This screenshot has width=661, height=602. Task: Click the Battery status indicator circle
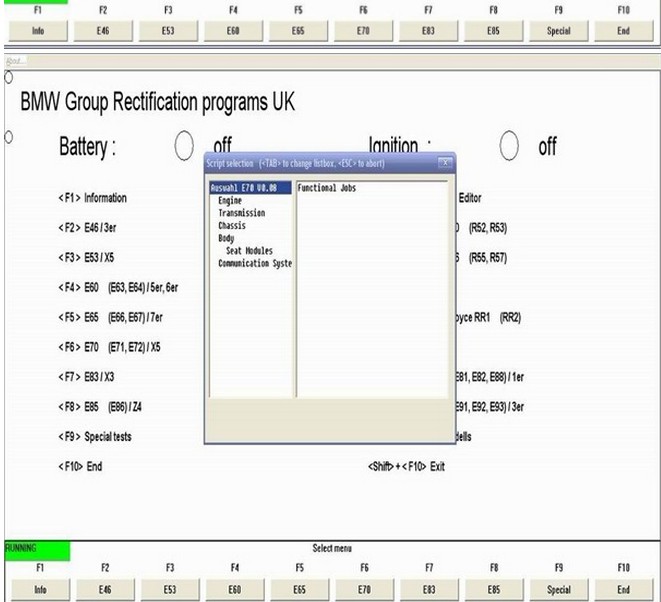(x=184, y=145)
